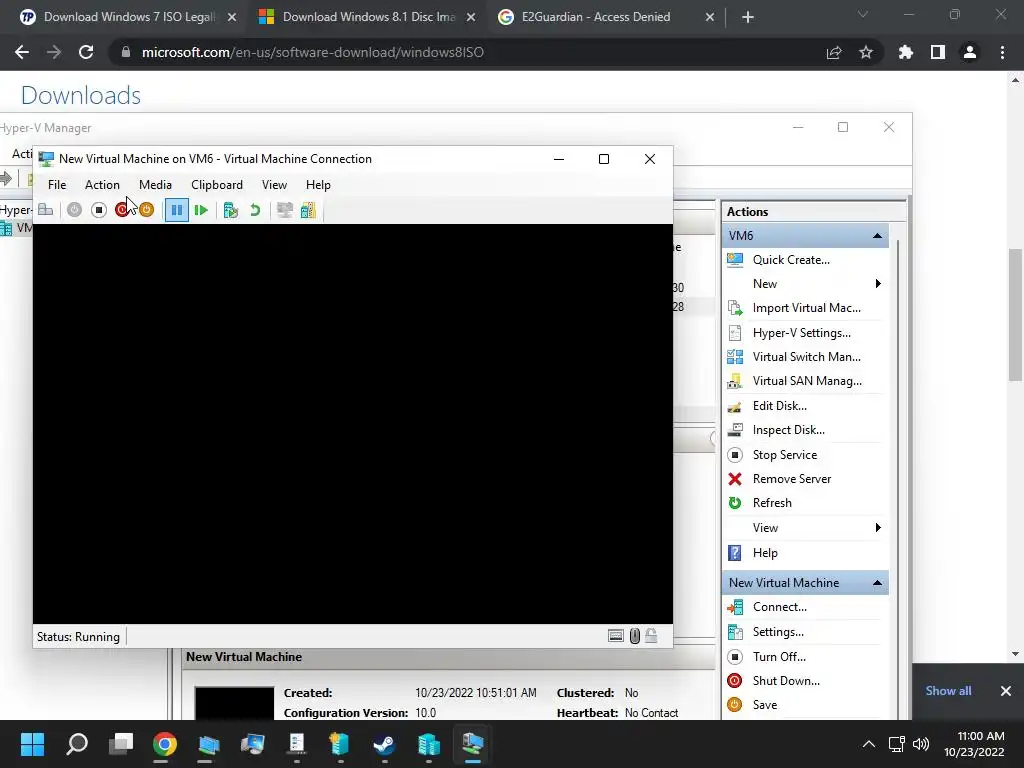The image size is (1024, 768).
Task: Open the Chrome three-dot menu
Action: point(1002,52)
